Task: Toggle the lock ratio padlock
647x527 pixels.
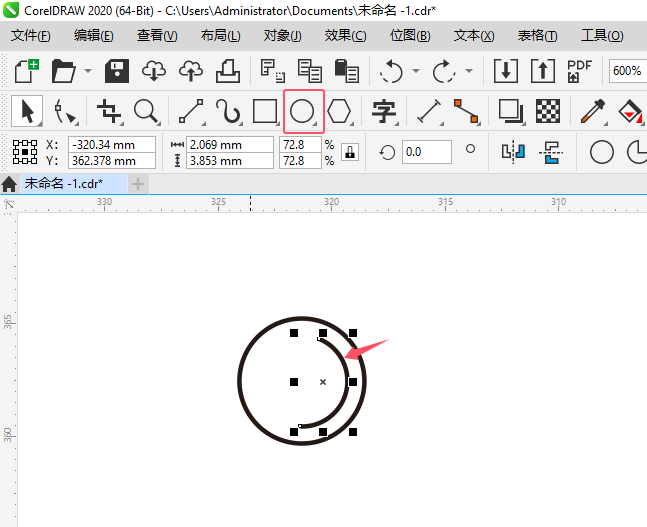Action: pyautogui.click(x=350, y=152)
